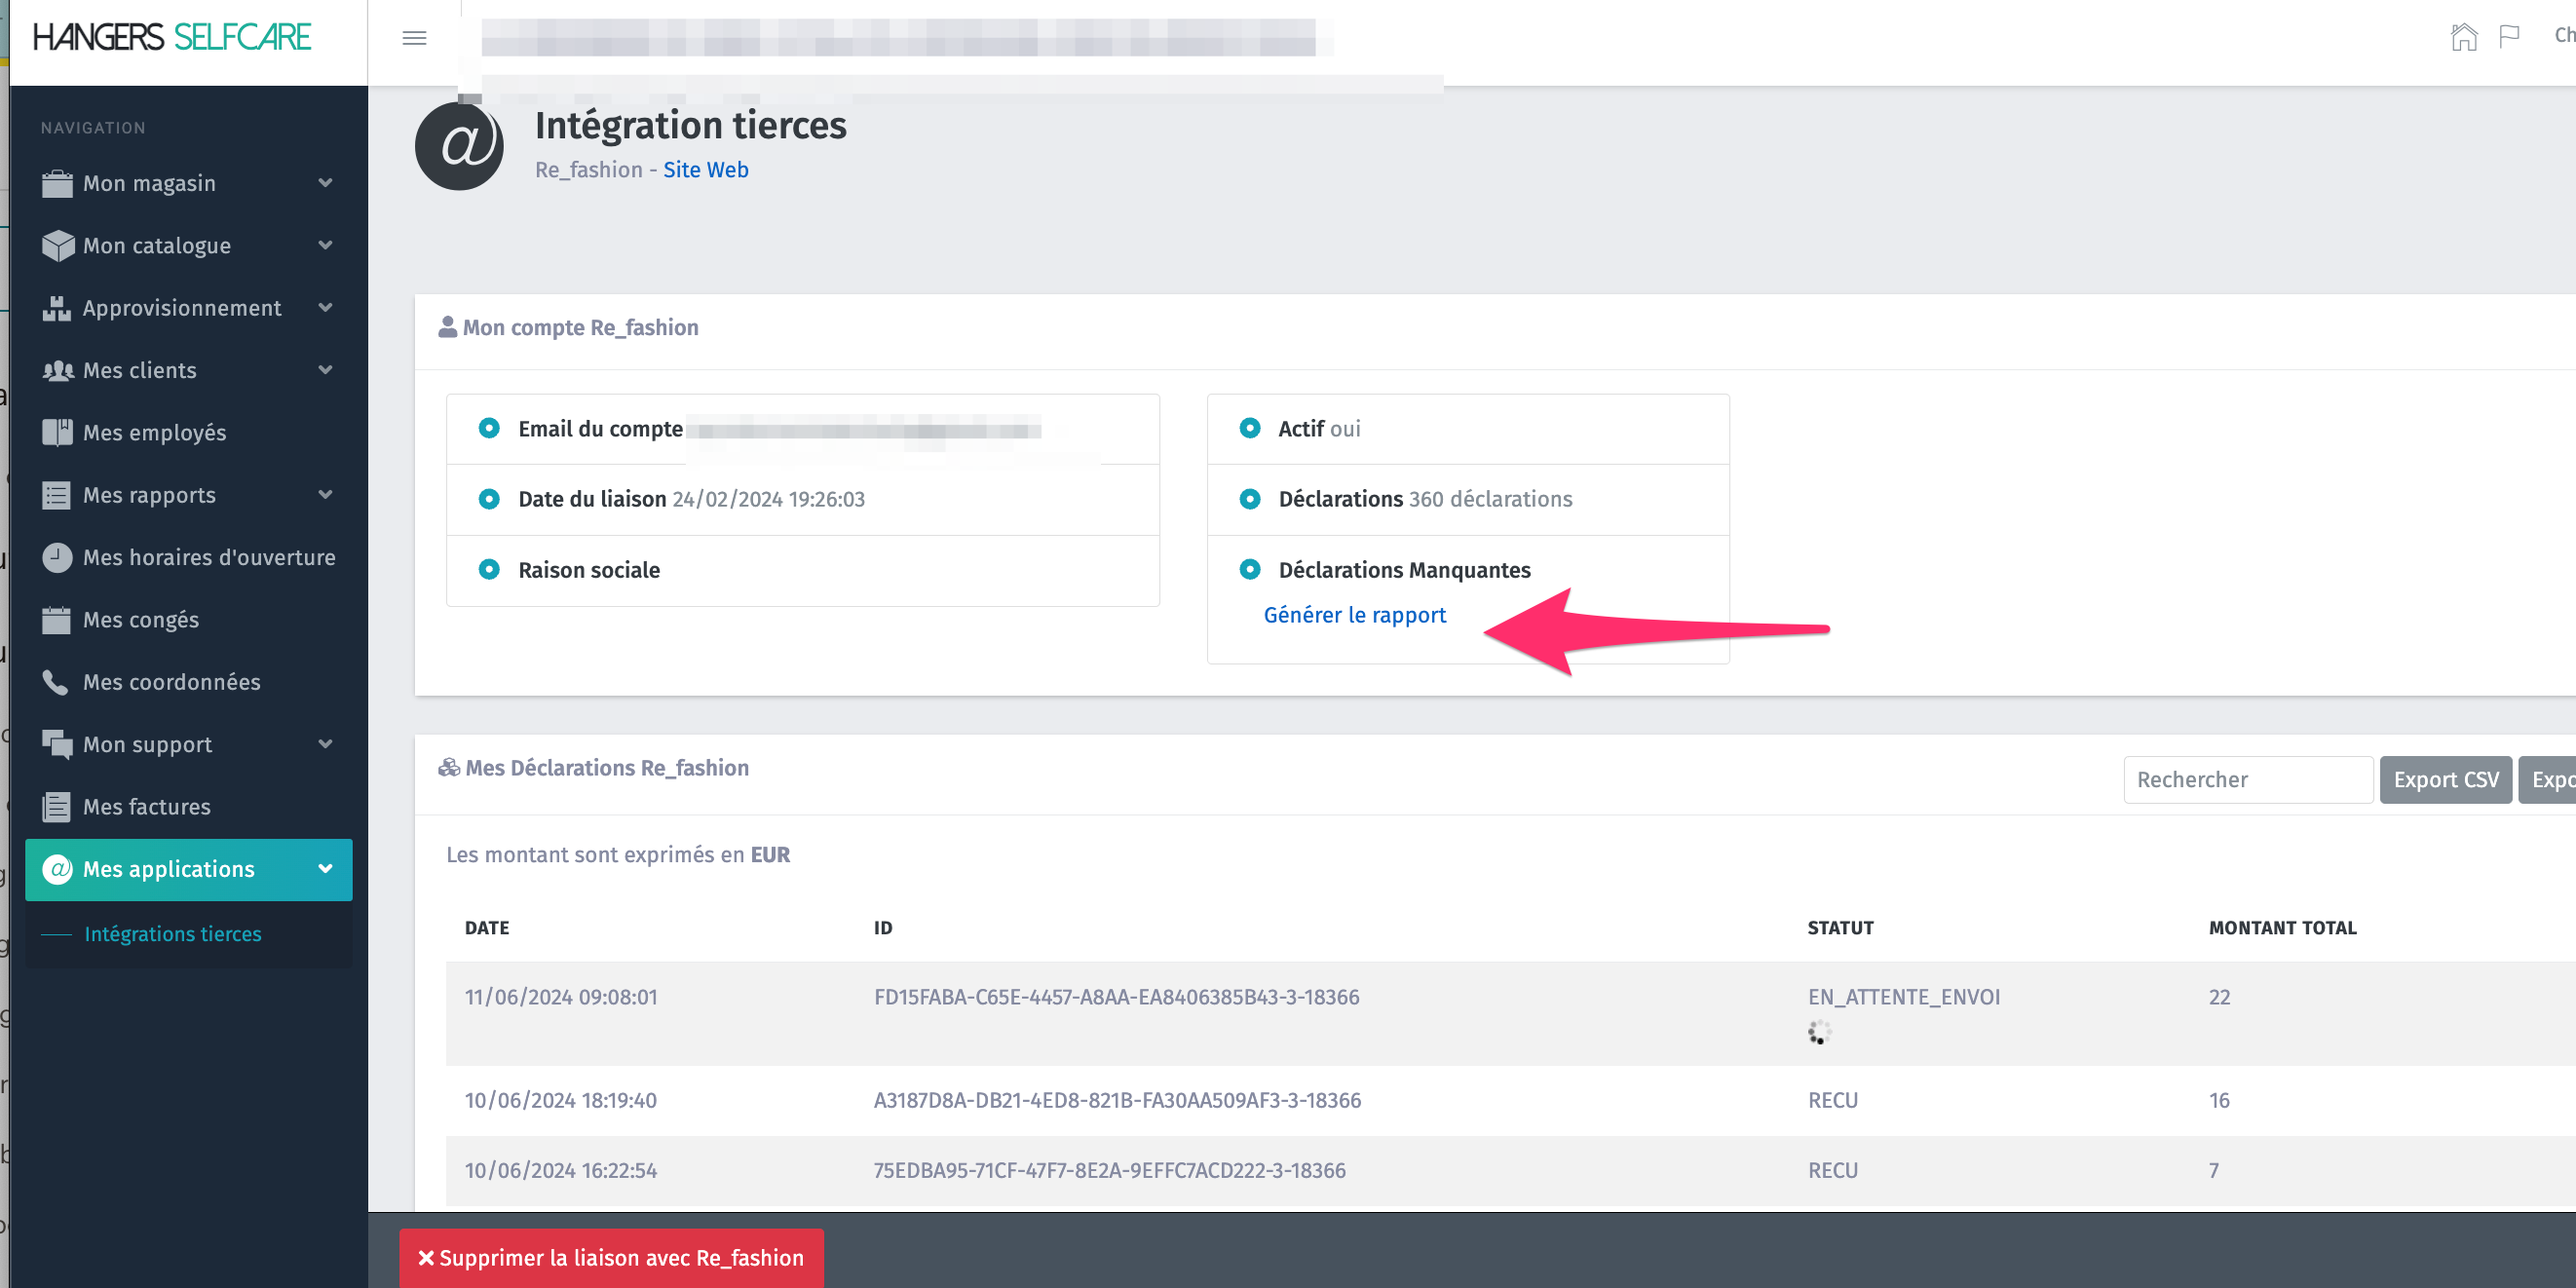Expand the Mes rapports chevron

pyautogui.click(x=326, y=495)
